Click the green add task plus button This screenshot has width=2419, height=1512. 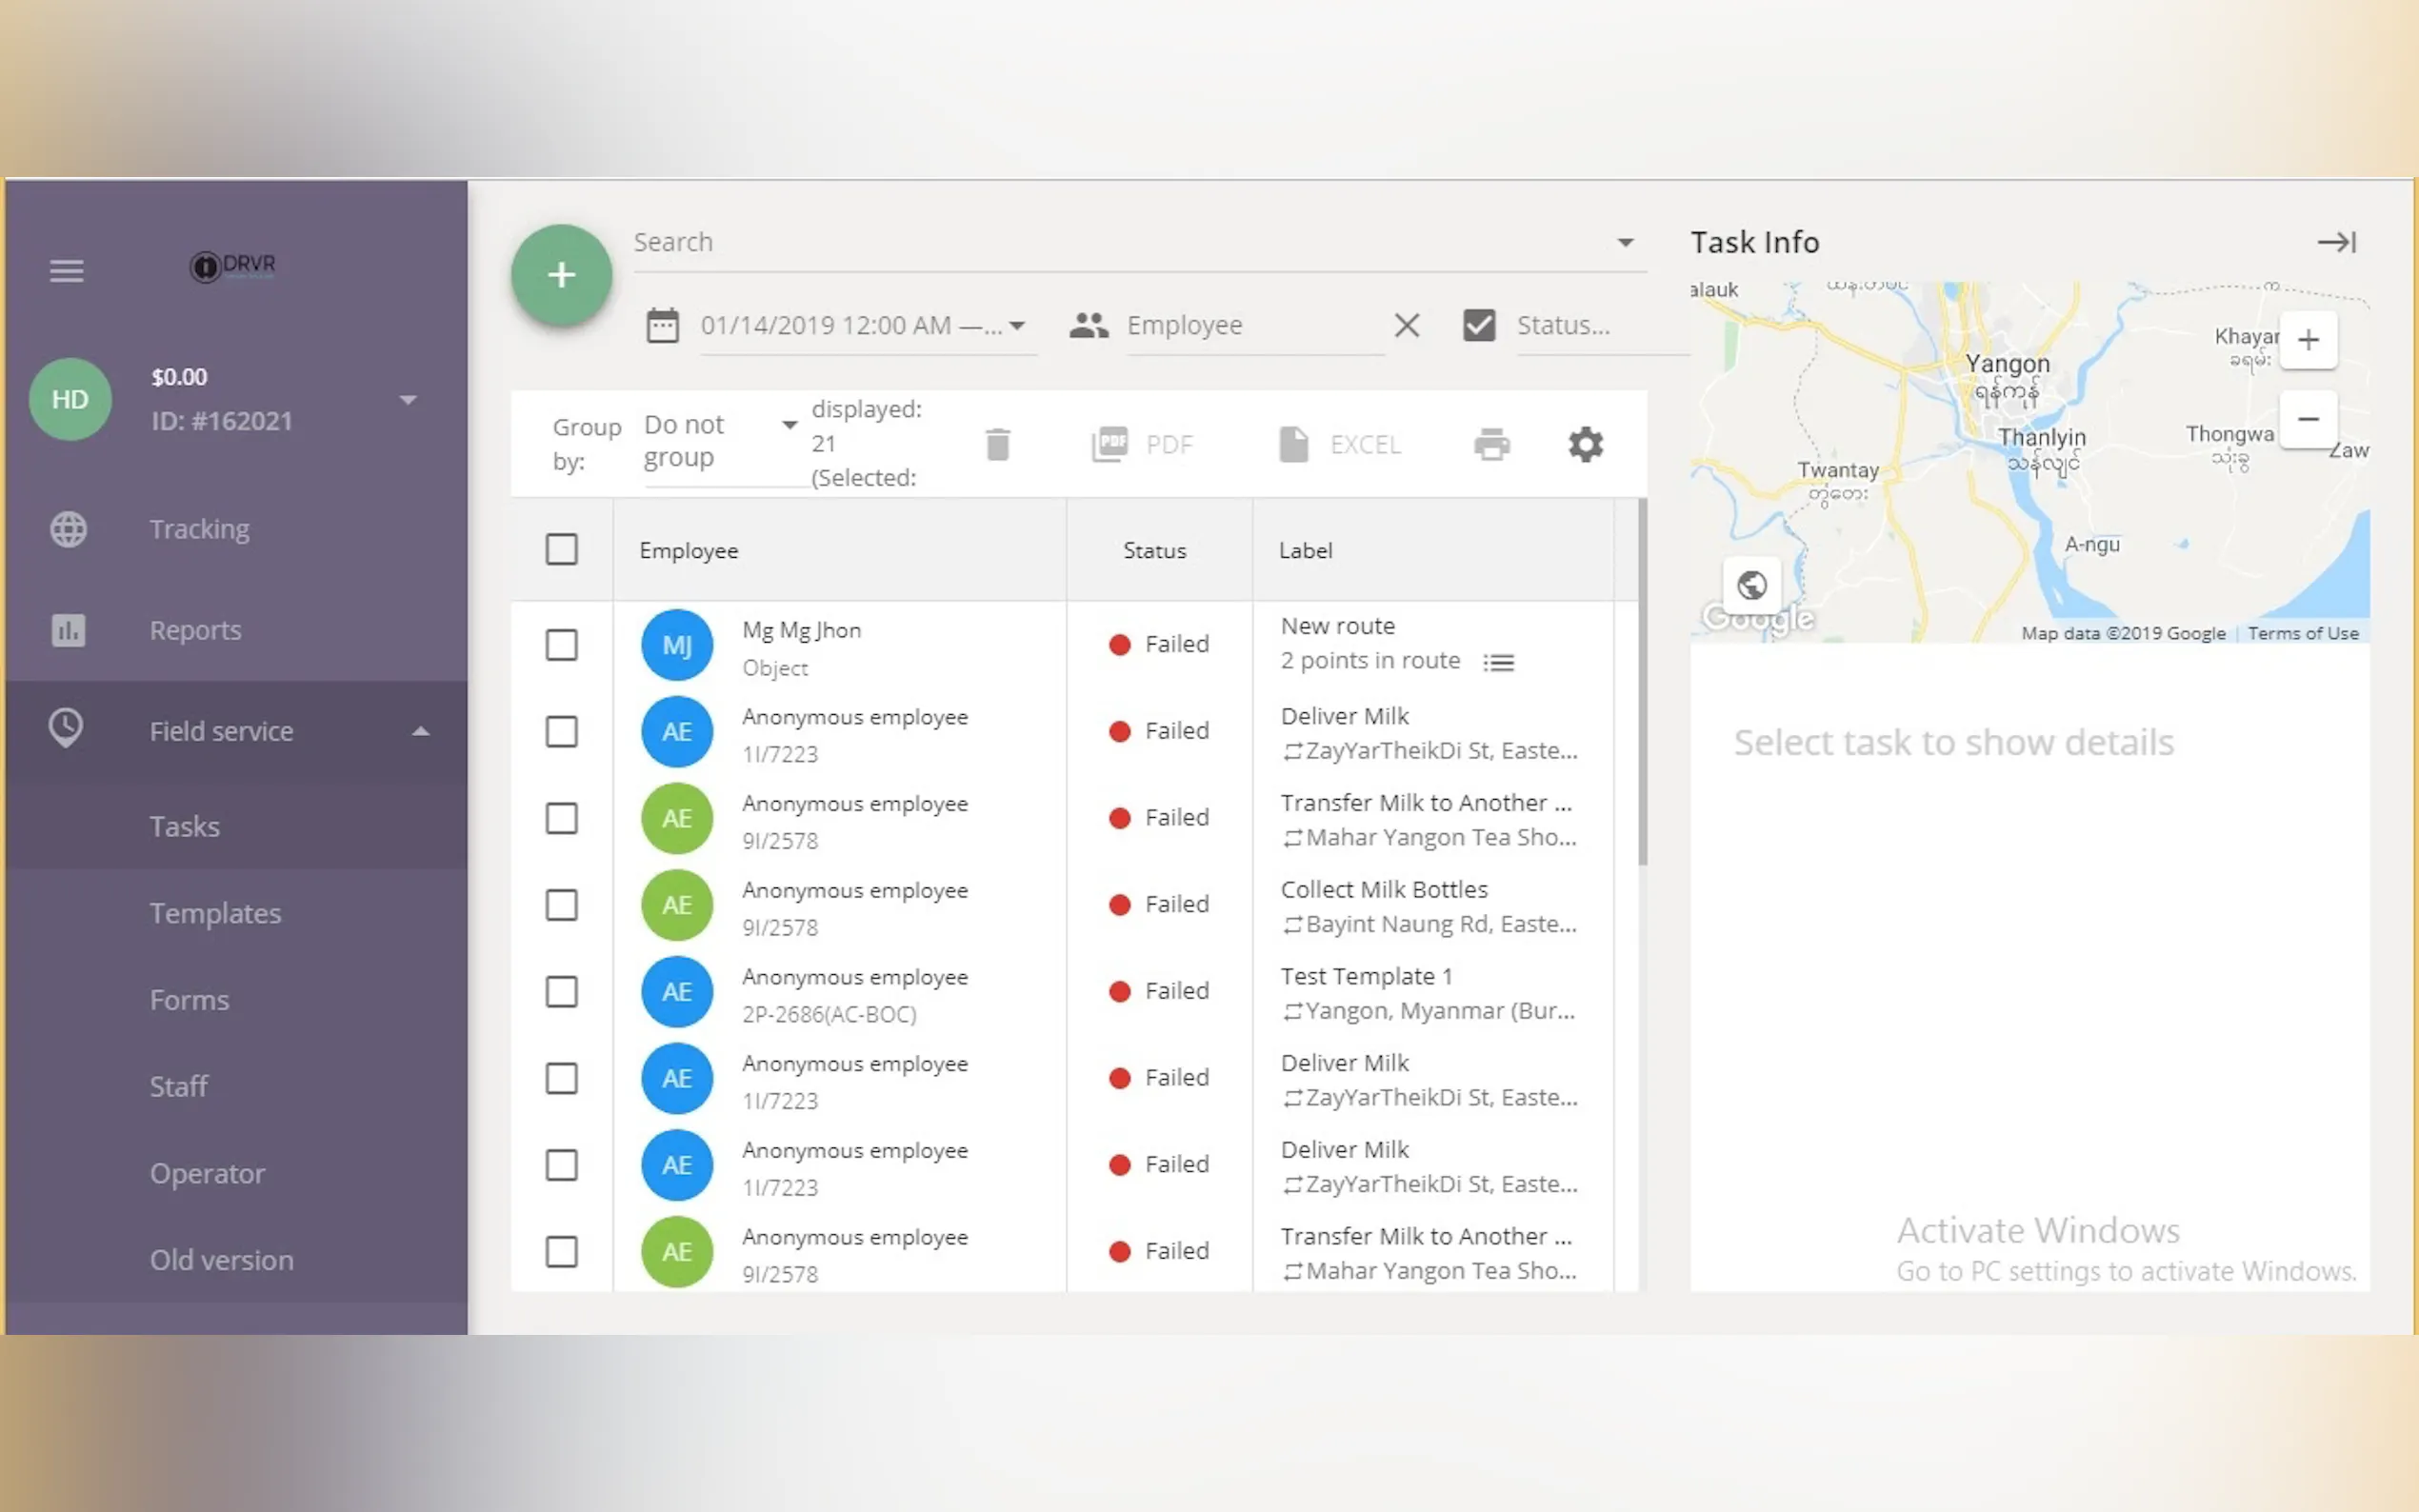click(561, 275)
